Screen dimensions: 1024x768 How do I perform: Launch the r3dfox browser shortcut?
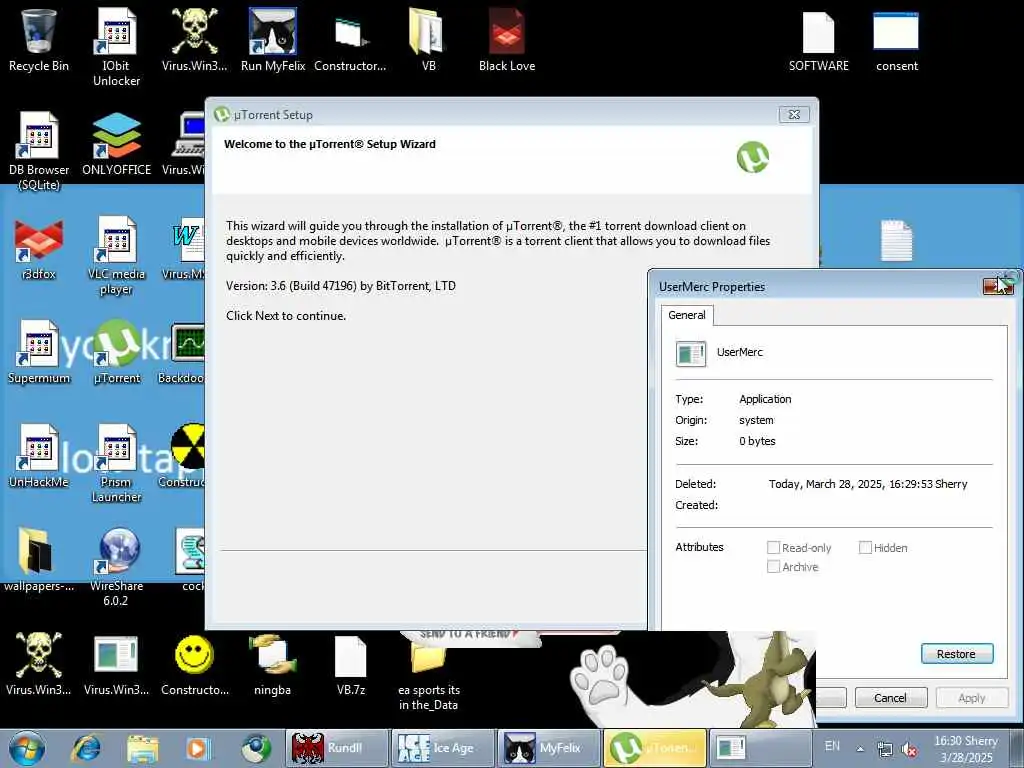click(39, 249)
